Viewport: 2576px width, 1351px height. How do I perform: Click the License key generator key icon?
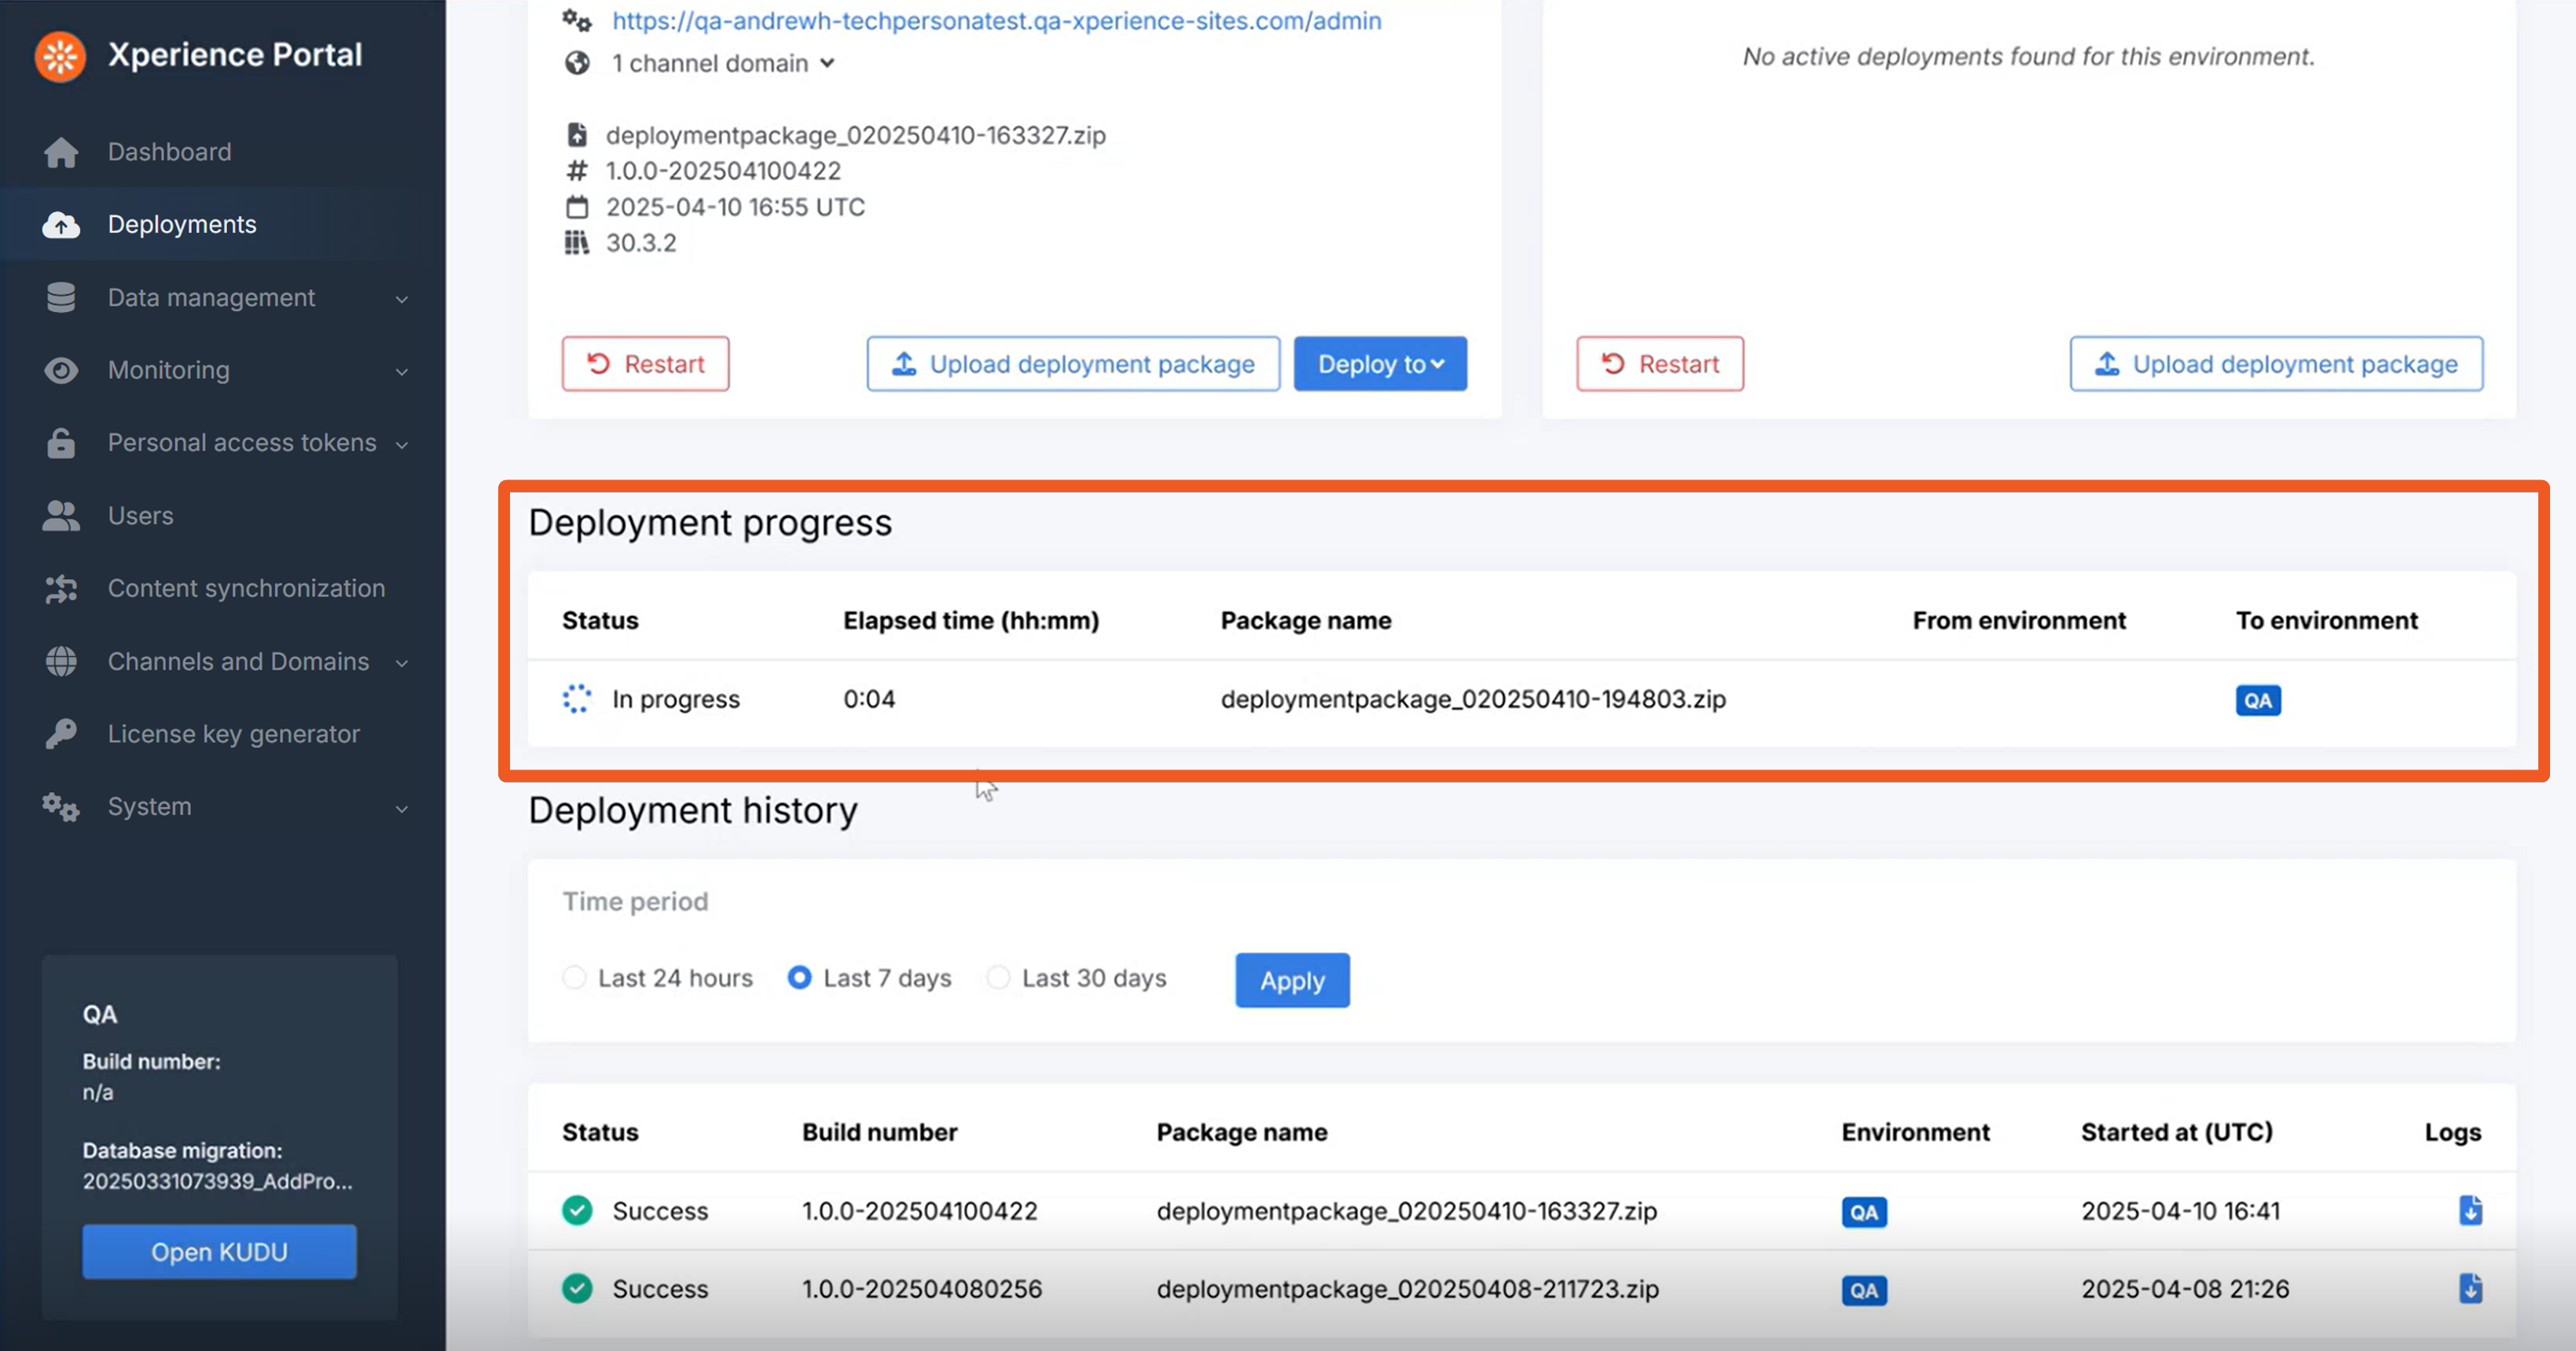[61, 734]
